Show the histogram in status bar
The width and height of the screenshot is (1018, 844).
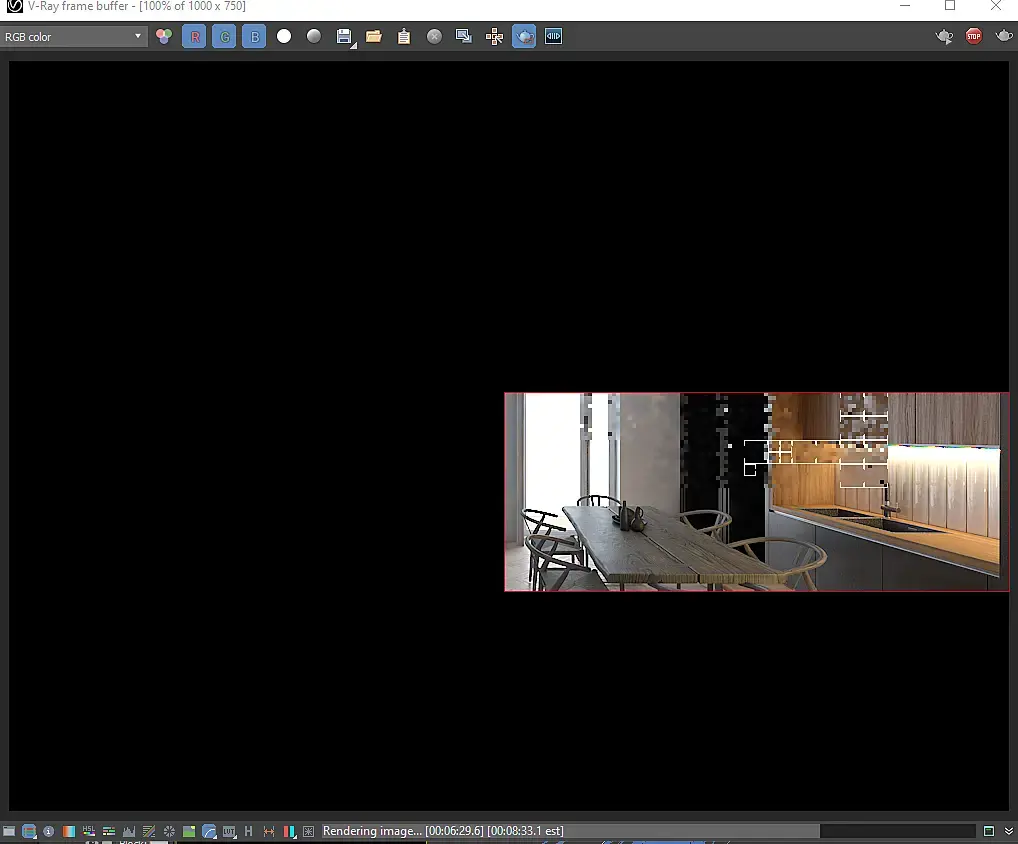[x=129, y=831]
